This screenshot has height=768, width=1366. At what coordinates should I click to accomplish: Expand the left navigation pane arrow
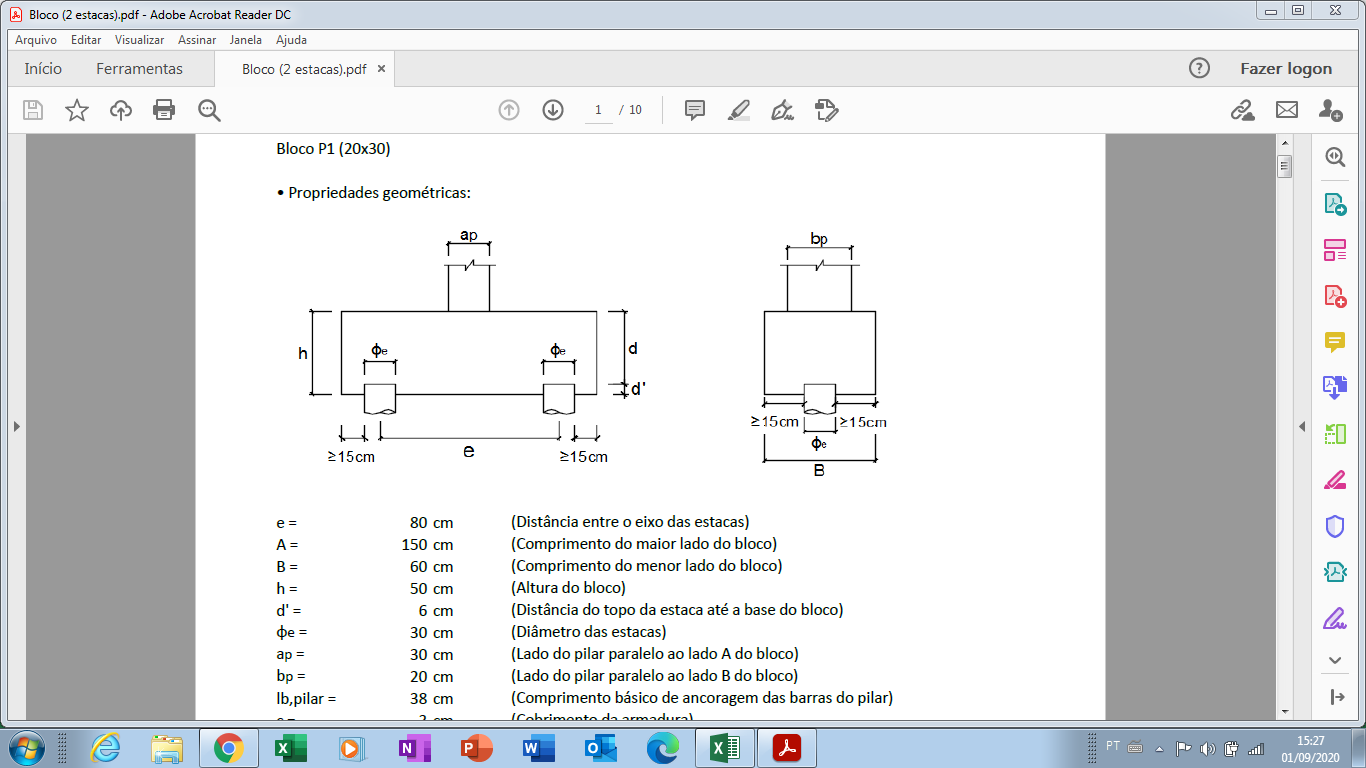coord(15,426)
